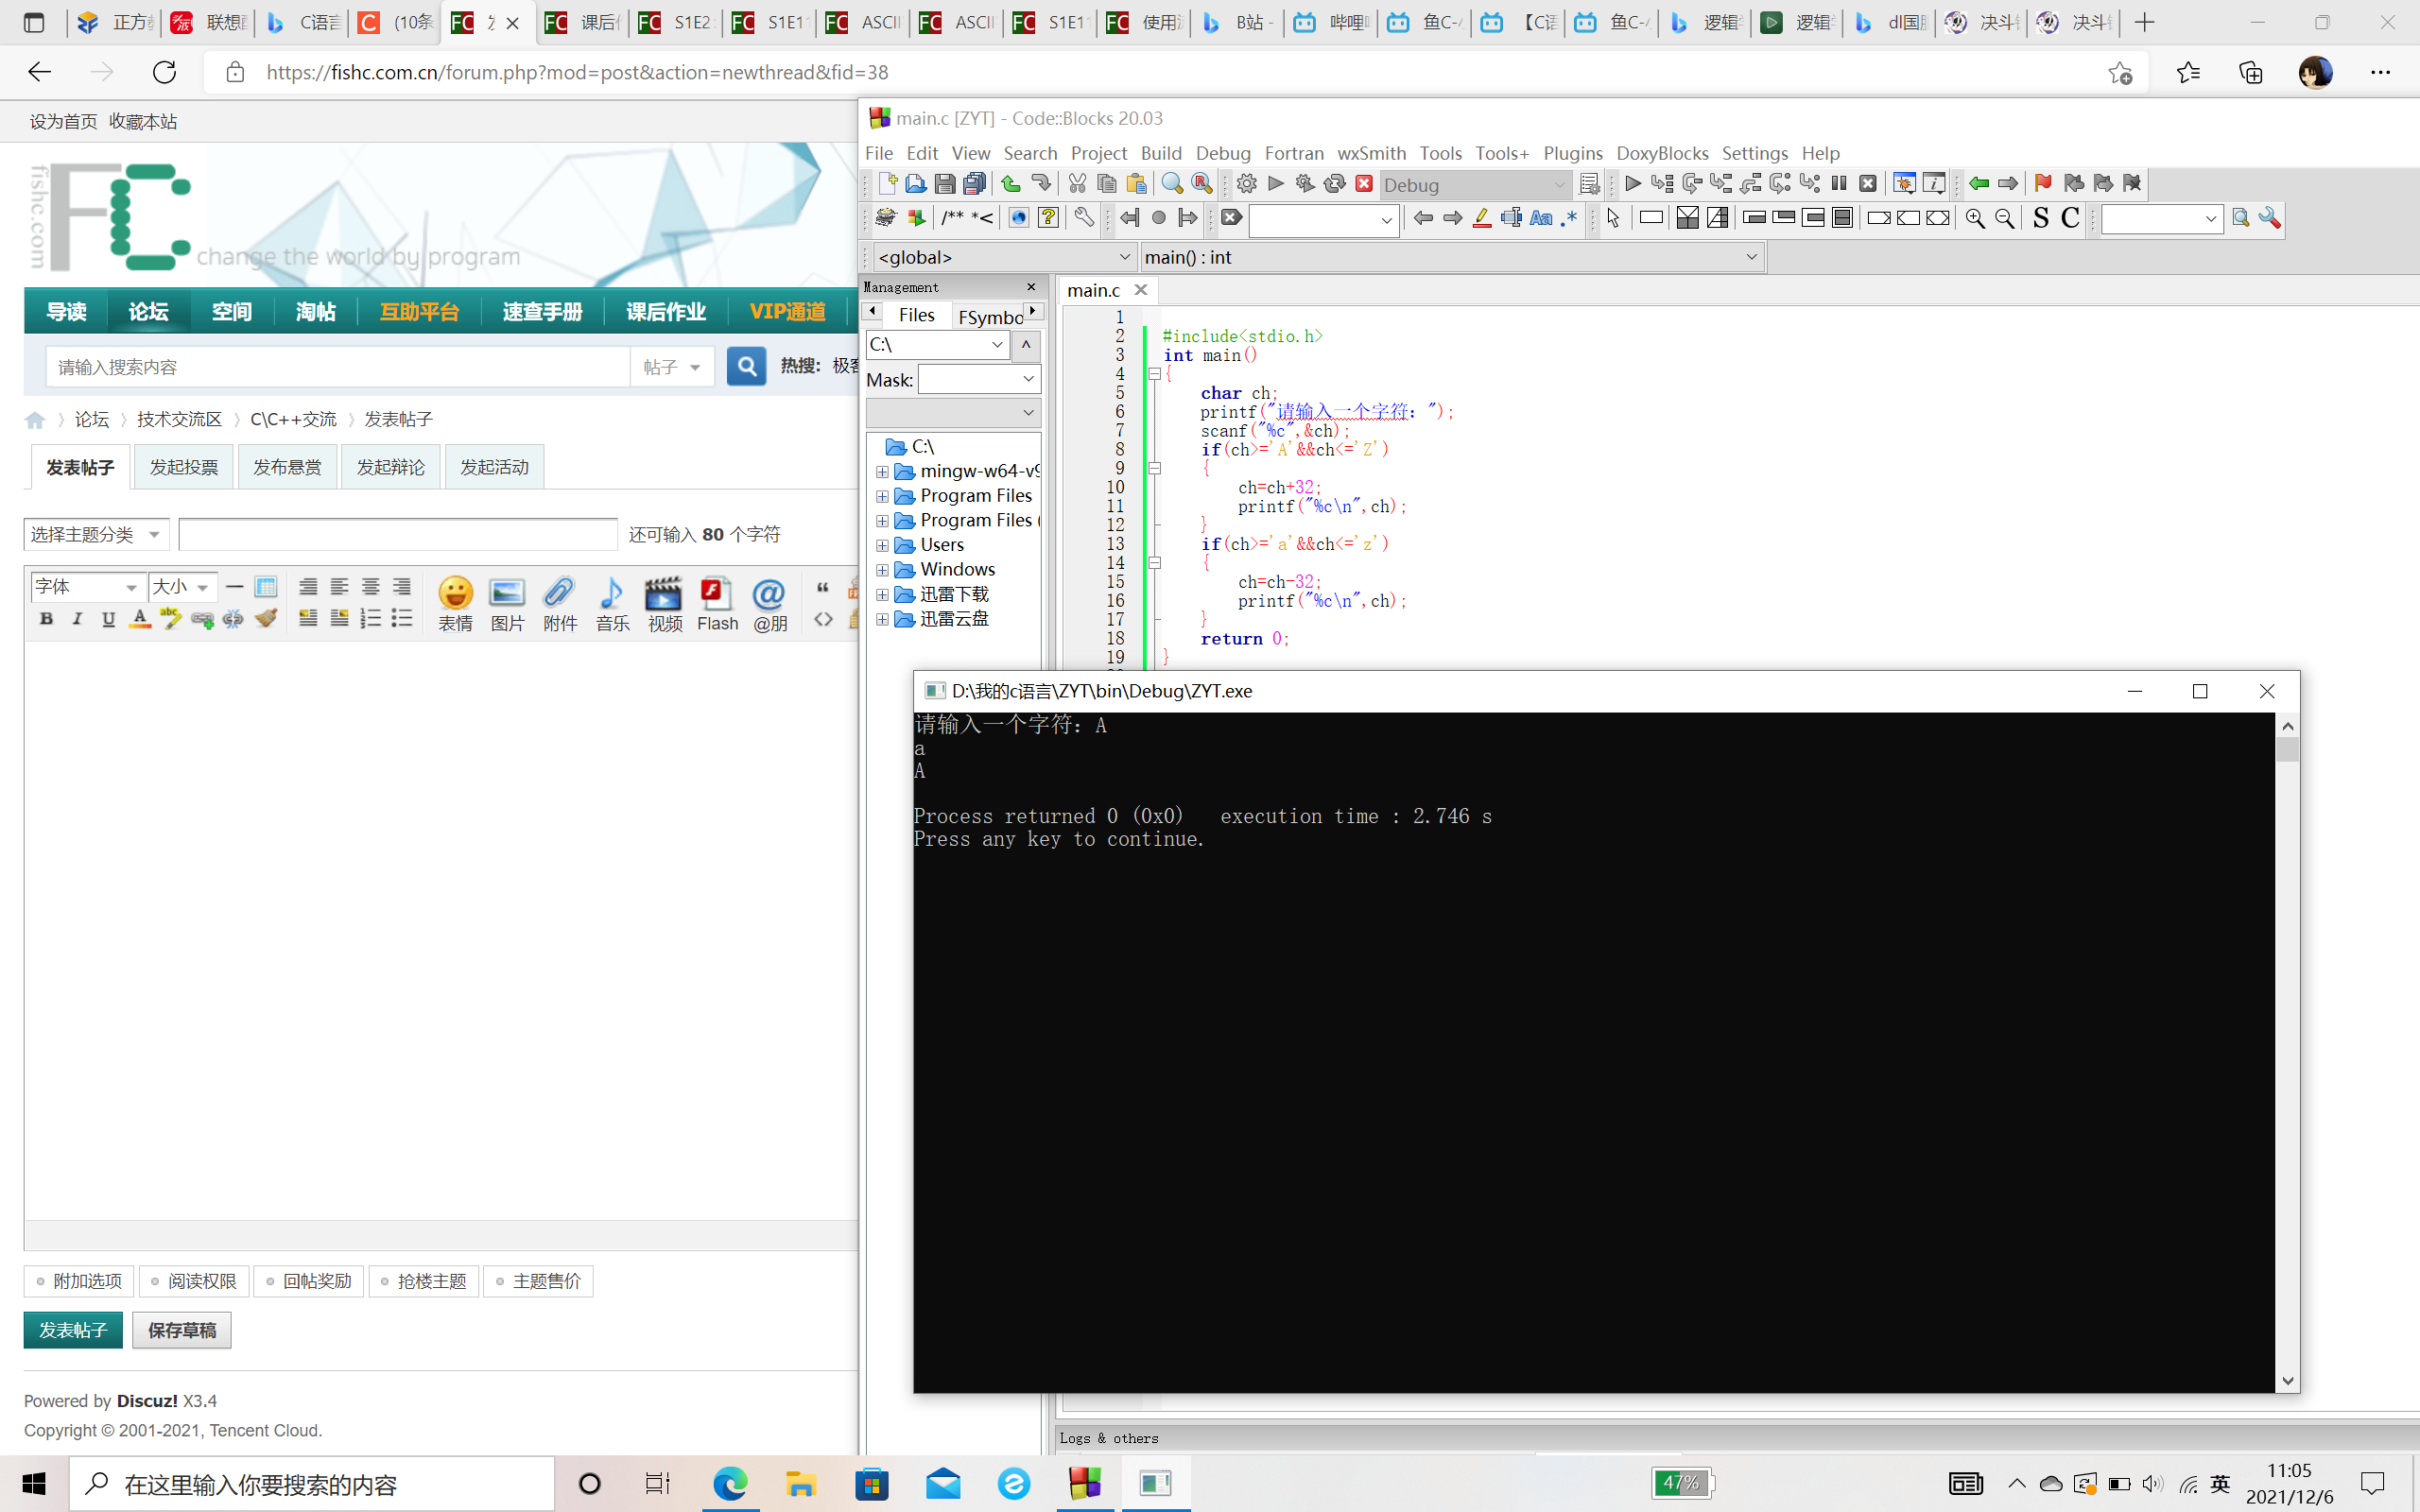The image size is (2420, 1512).
Task: Click the Paste clipboard icon
Action: [1136, 183]
